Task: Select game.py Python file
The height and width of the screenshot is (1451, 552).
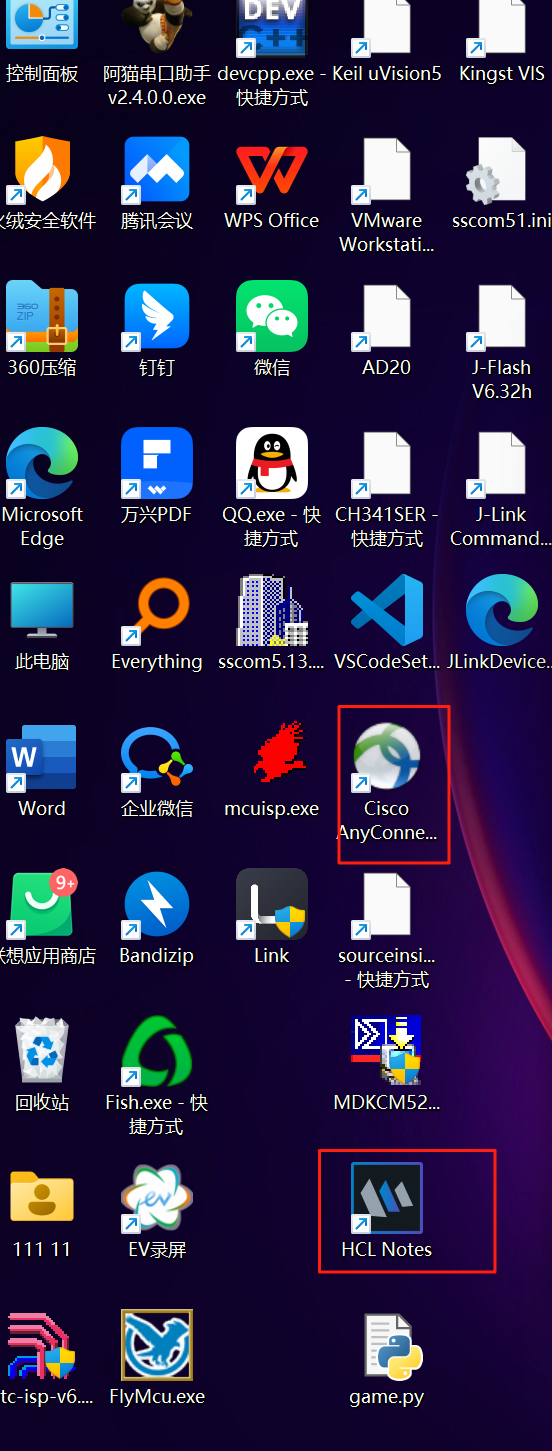Action: click(393, 1347)
